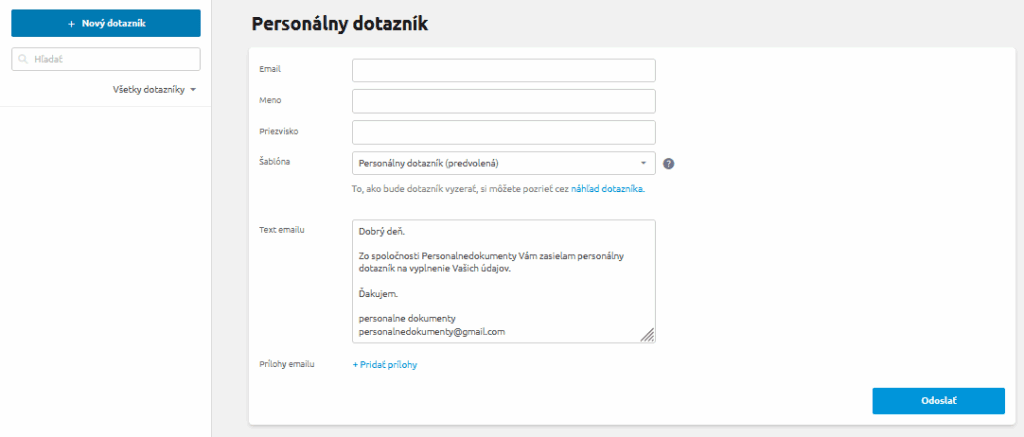
Task: Click the Pridať prílohy link
Action: click(385, 365)
